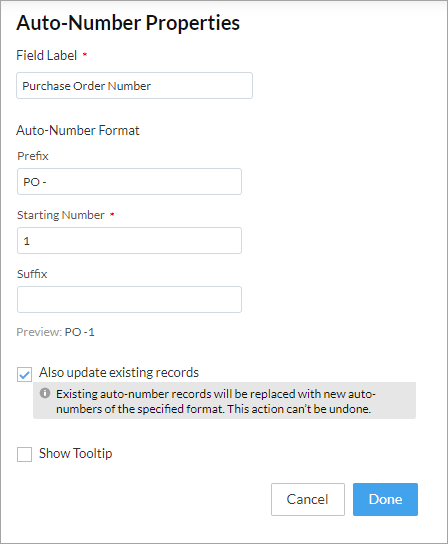This screenshot has height=544, width=448.
Task: Click the info icon in the warning message
Action: (x=45, y=393)
